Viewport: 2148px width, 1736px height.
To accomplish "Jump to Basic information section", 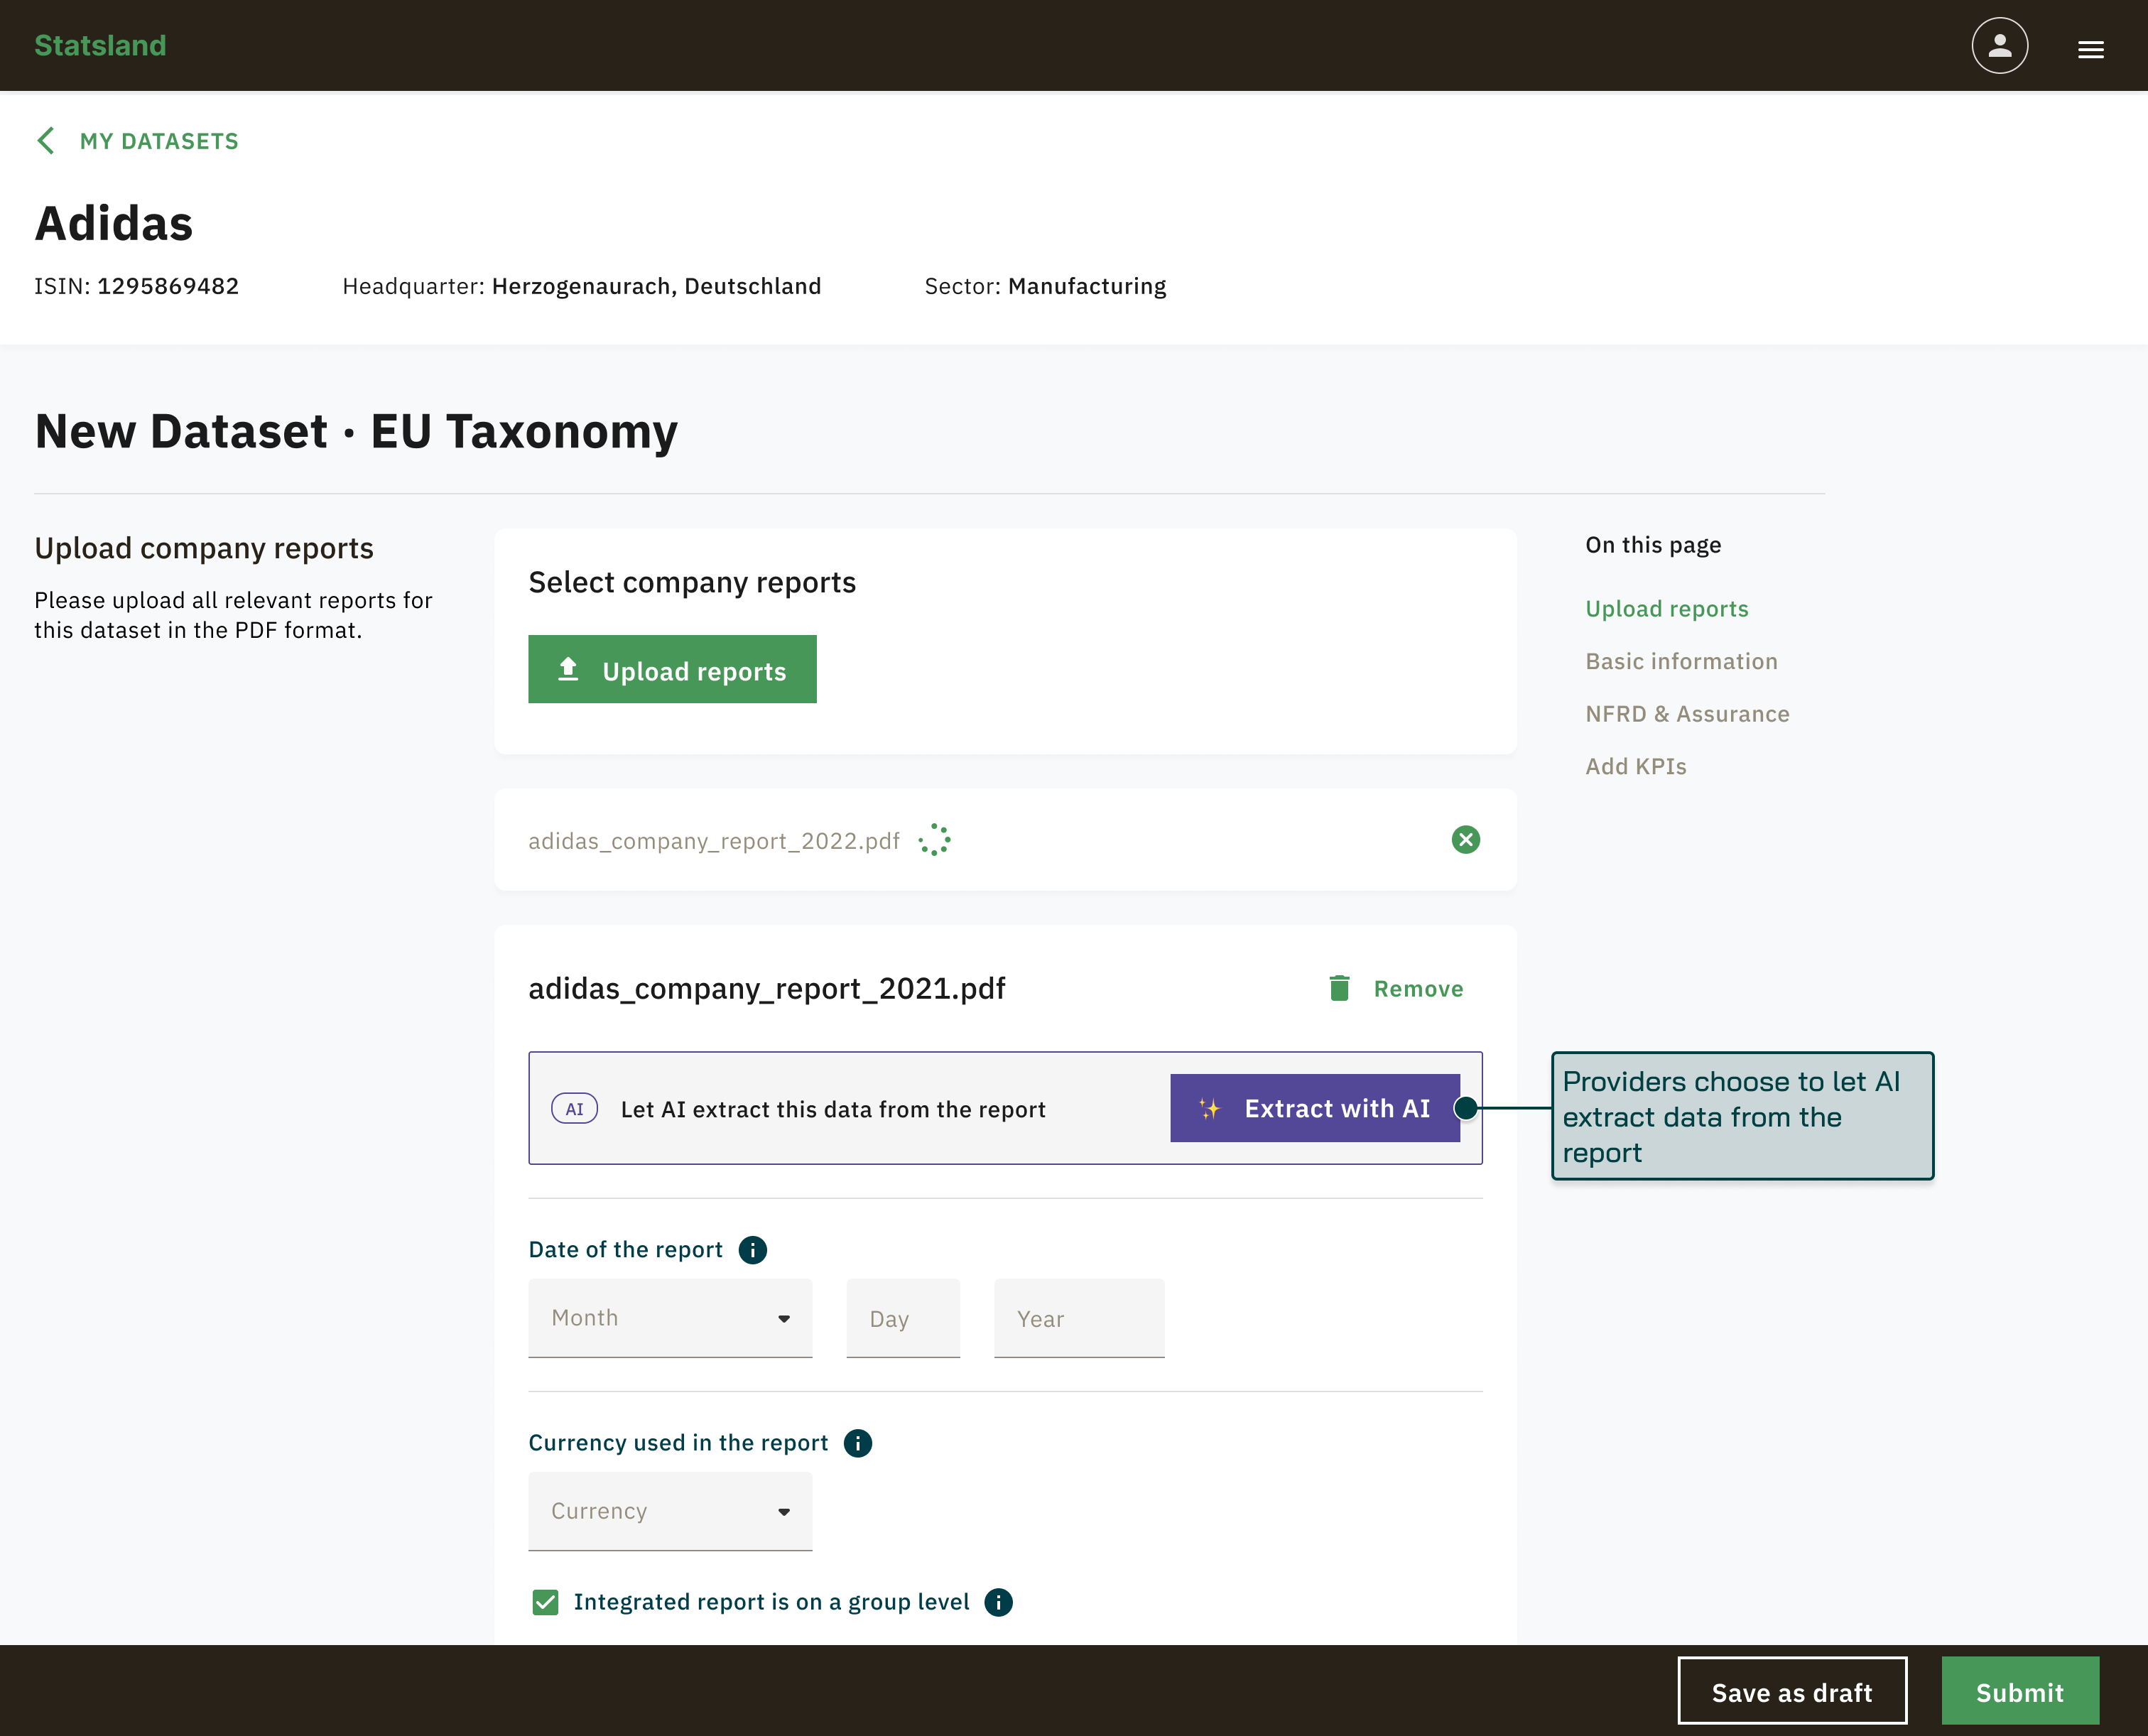I will [1682, 661].
